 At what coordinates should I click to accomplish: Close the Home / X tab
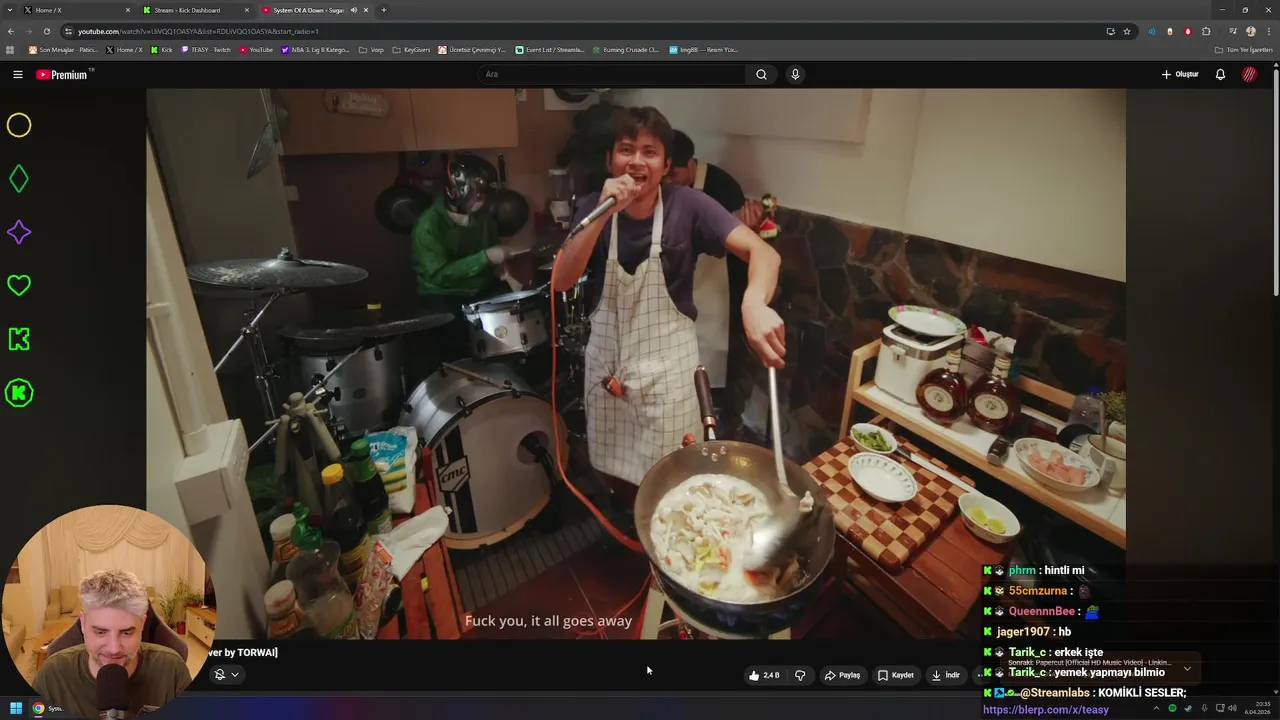tap(128, 10)
